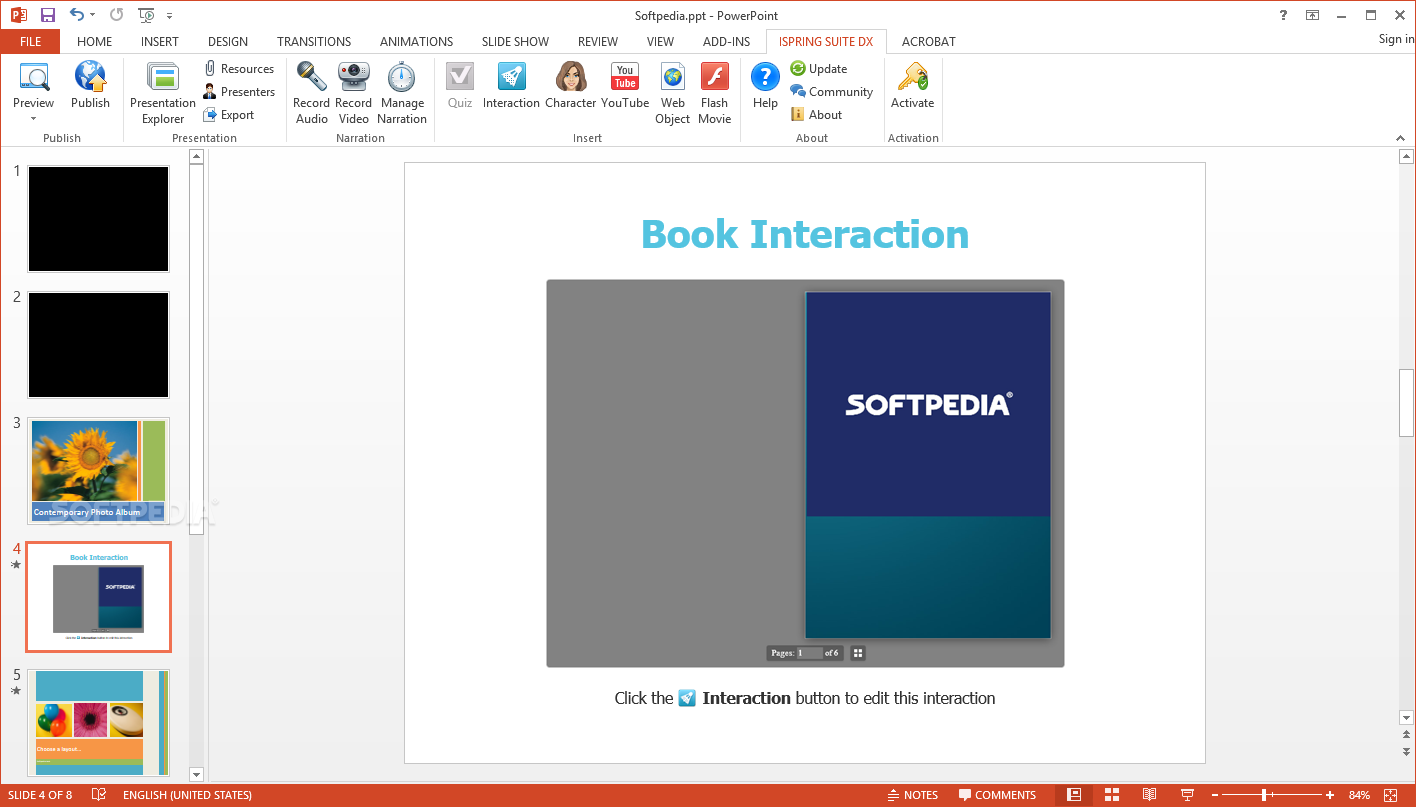
Task: Switch to the HOME tab
Action: pos(95,42)
